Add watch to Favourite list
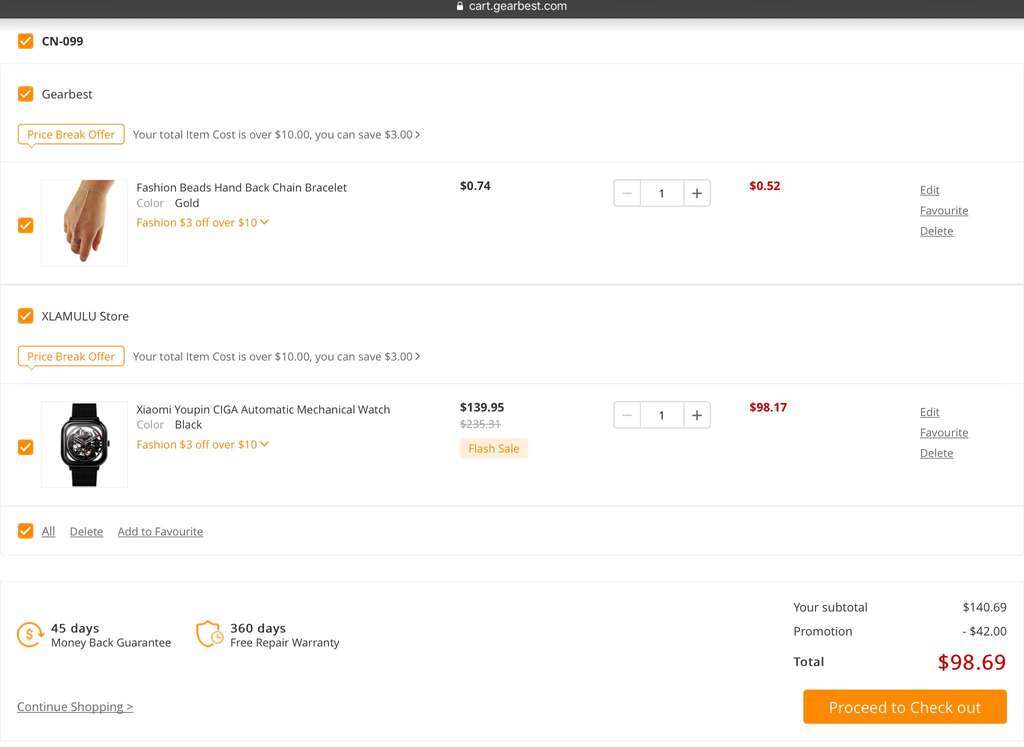This screenshot has height=747, width=1024. tap(943, 433)
